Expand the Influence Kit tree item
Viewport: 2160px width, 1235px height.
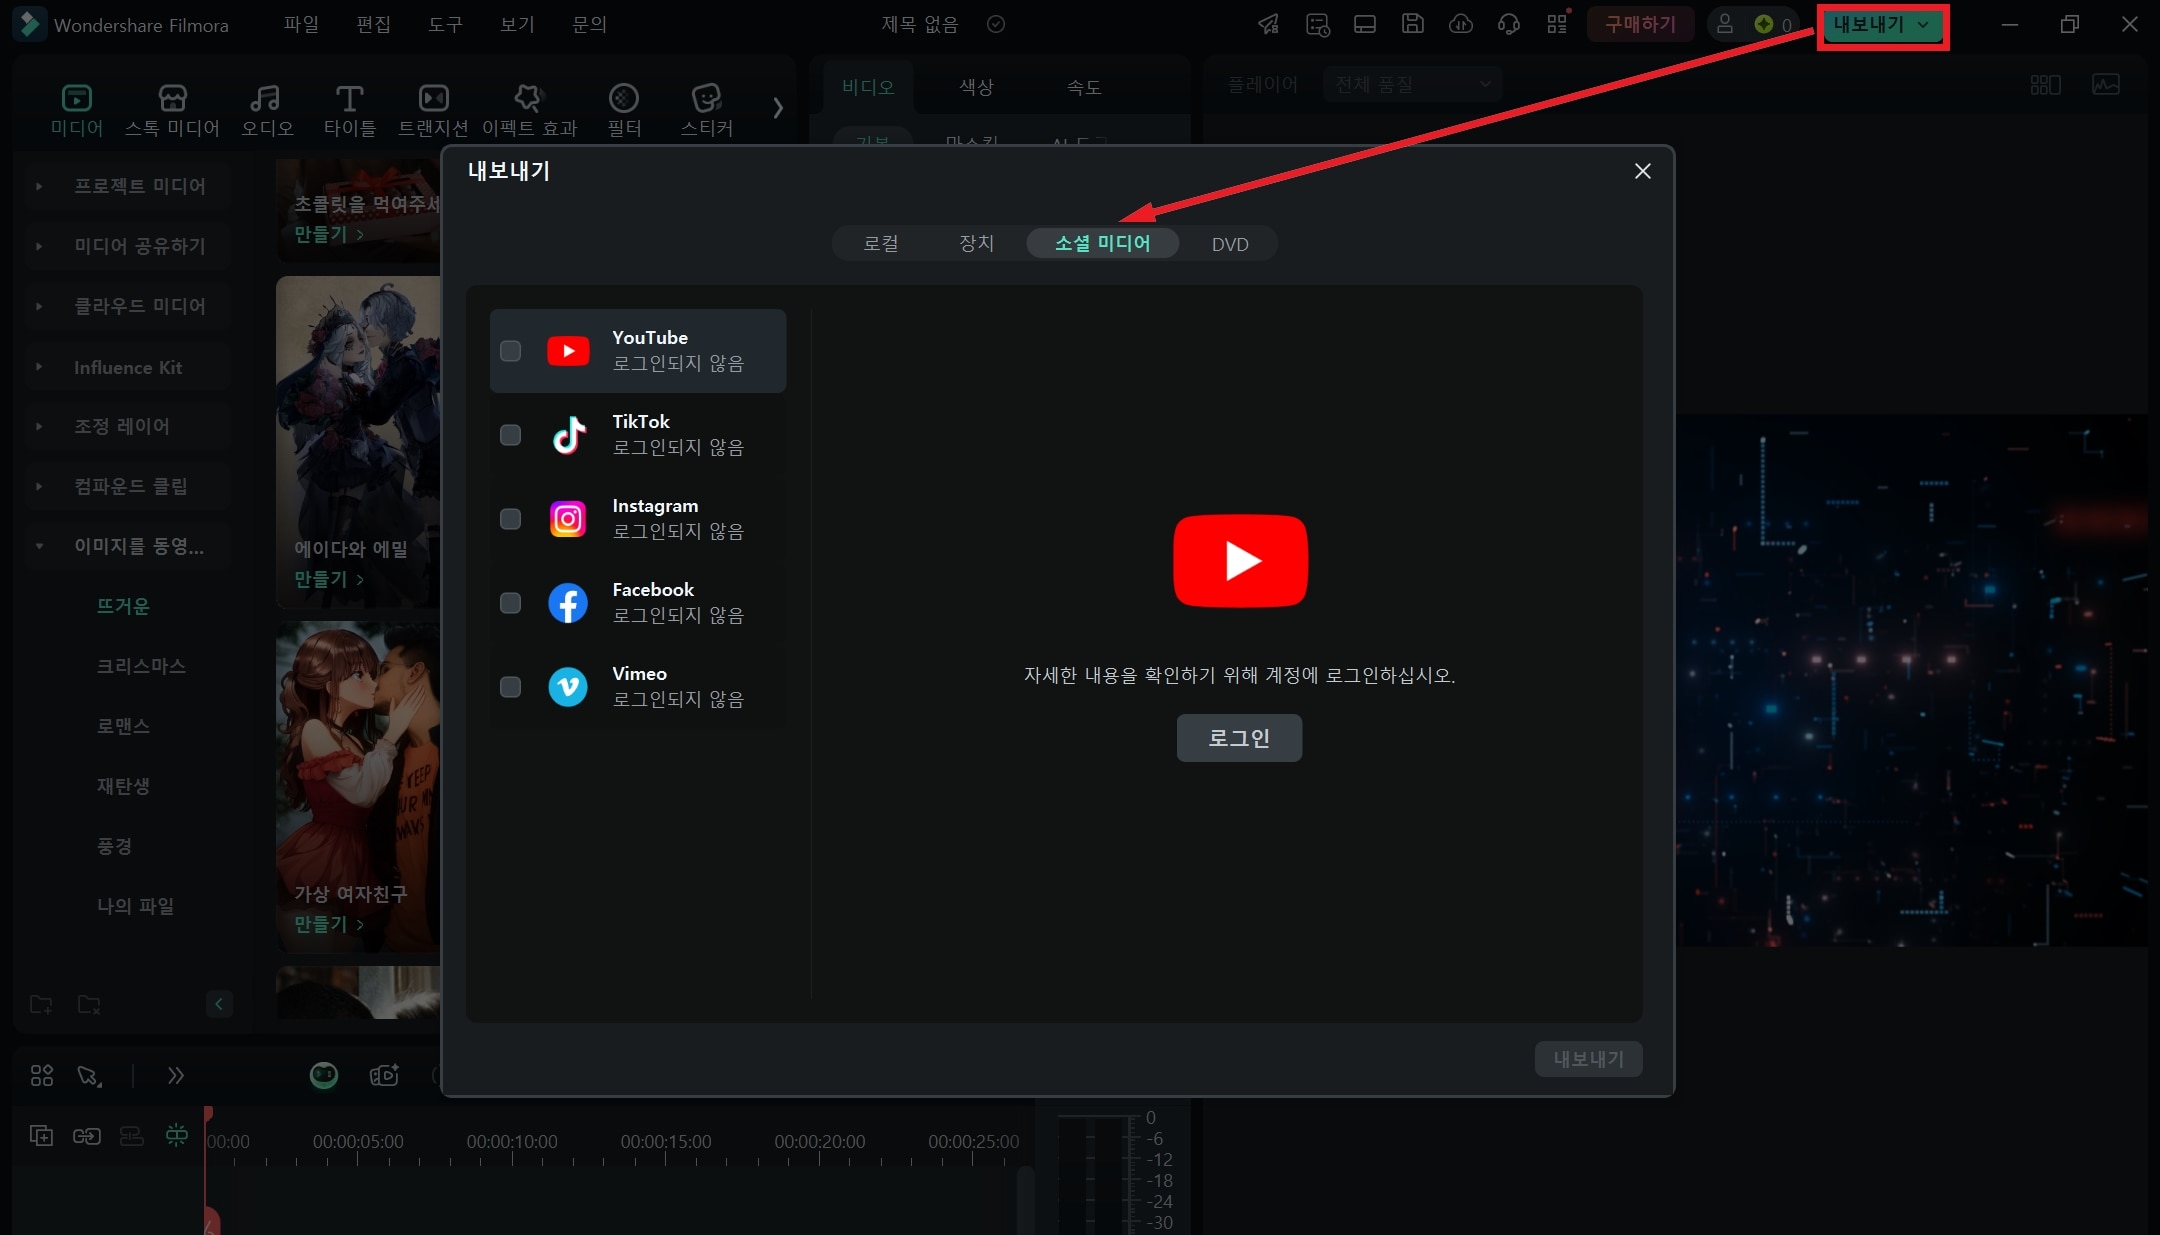[39, 367]
